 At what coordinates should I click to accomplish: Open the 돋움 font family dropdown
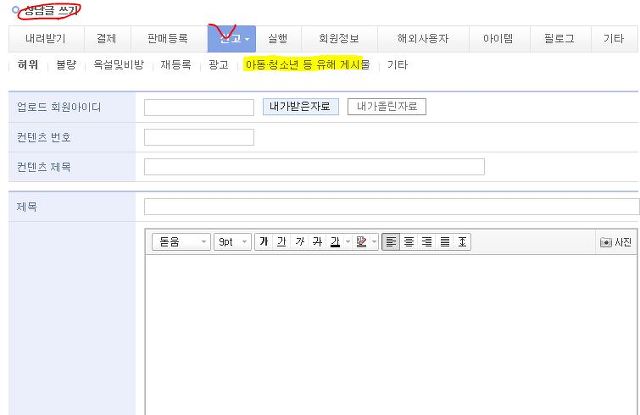[181, 242]
